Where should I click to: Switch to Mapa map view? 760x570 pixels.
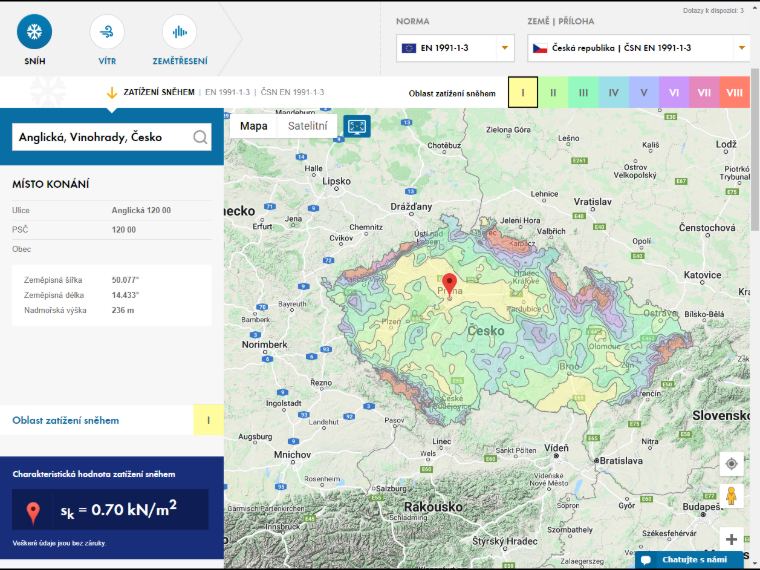pyautogui.click(x=253, y=126)
